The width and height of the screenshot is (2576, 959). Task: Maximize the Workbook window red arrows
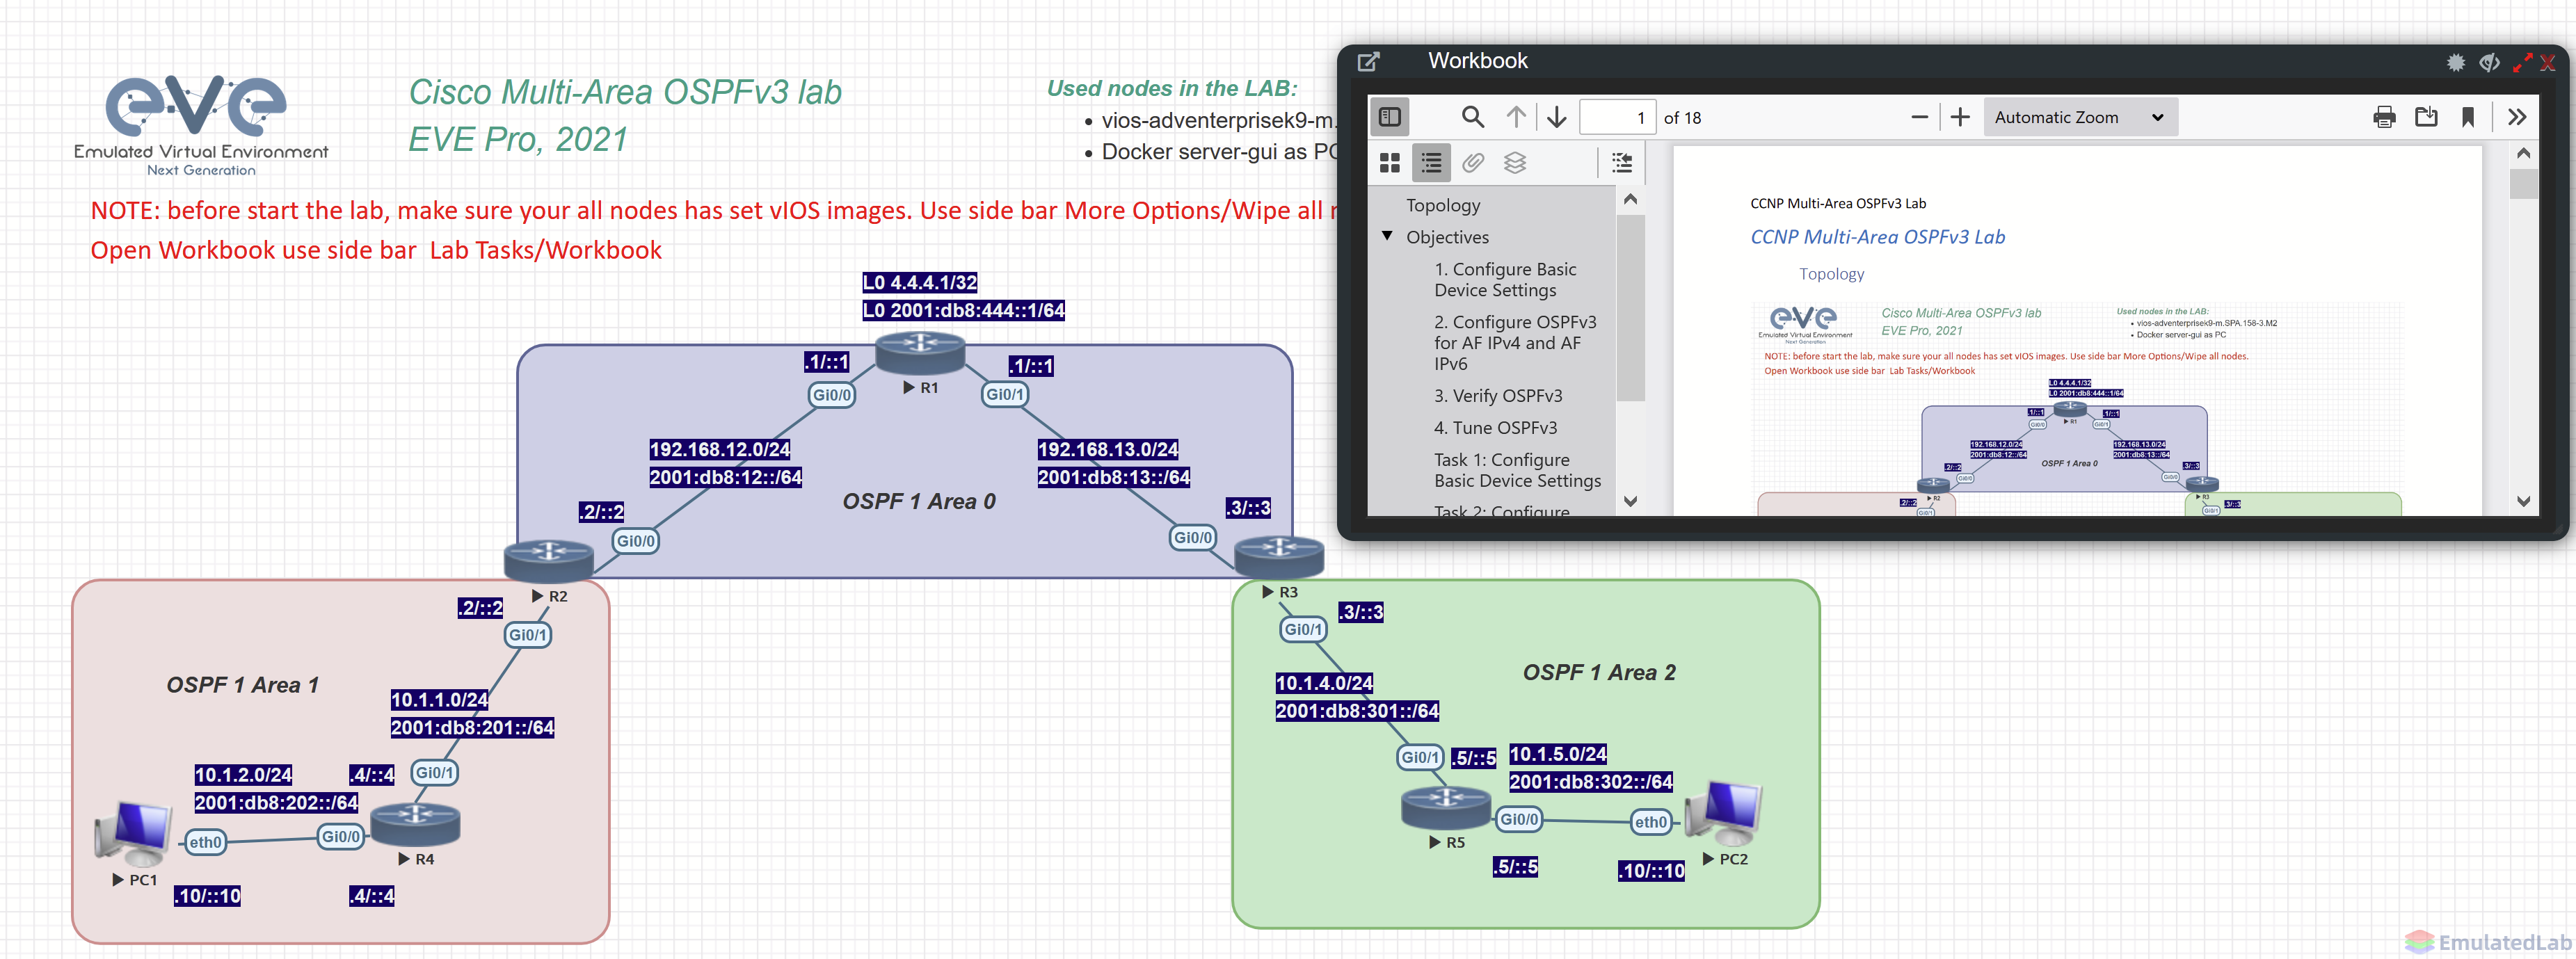point(2522,63)
